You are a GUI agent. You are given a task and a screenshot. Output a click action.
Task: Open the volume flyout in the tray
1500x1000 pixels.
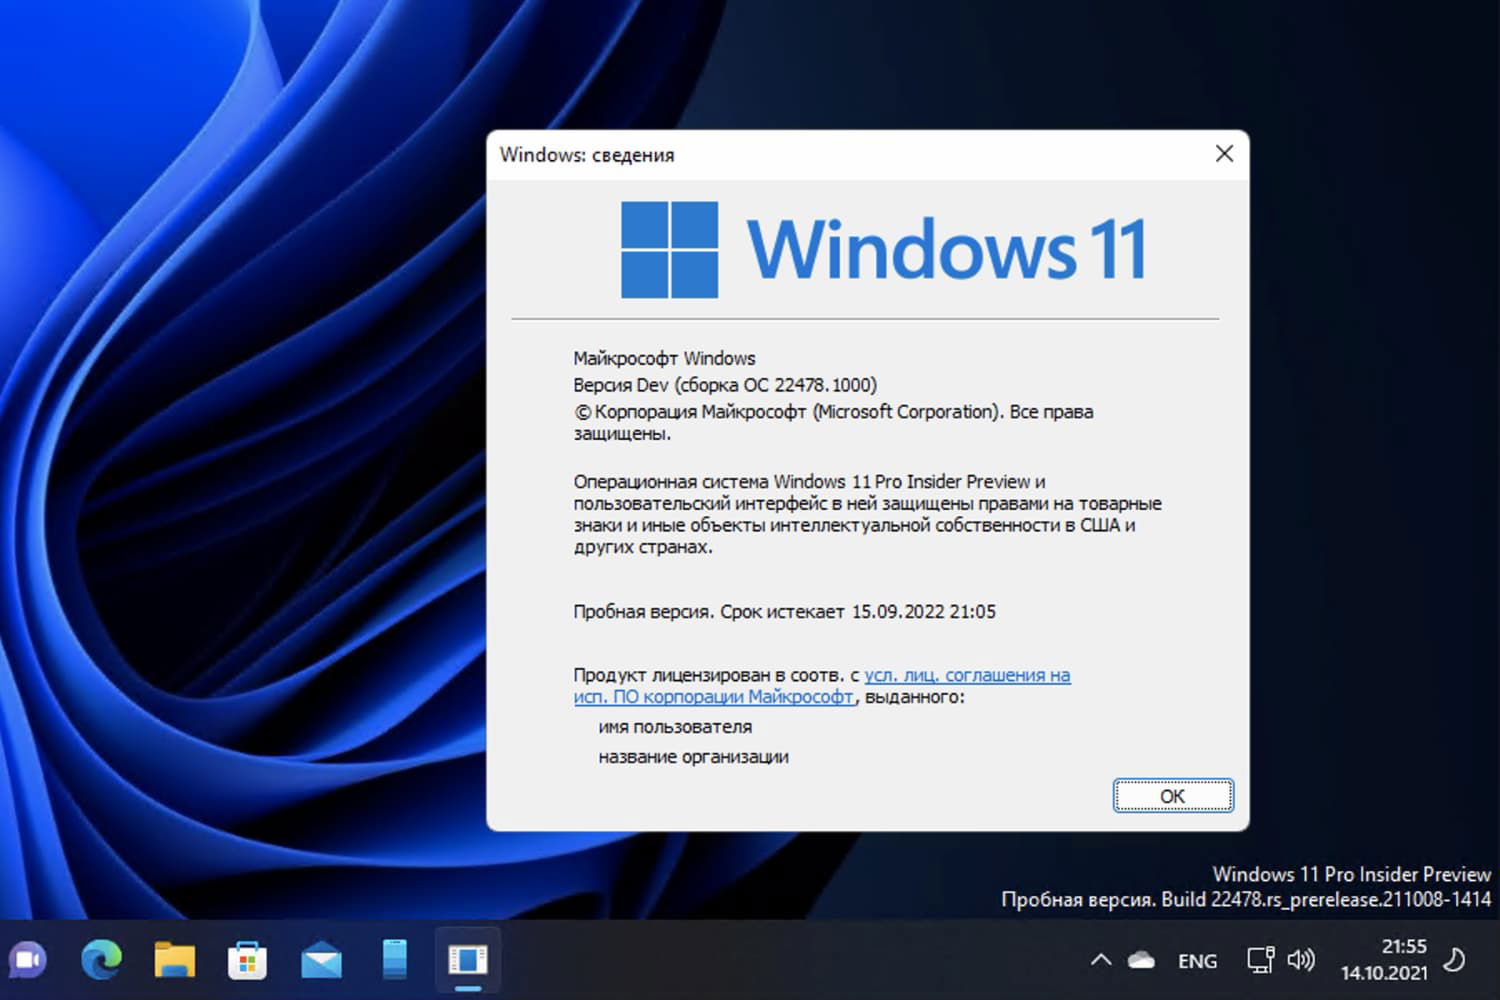pos(1302,959)
